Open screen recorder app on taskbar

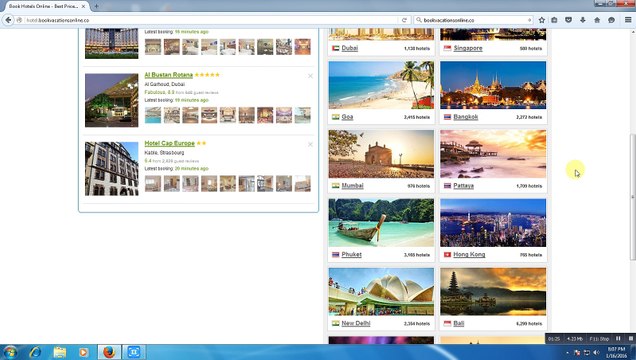(x=134, y=352)
